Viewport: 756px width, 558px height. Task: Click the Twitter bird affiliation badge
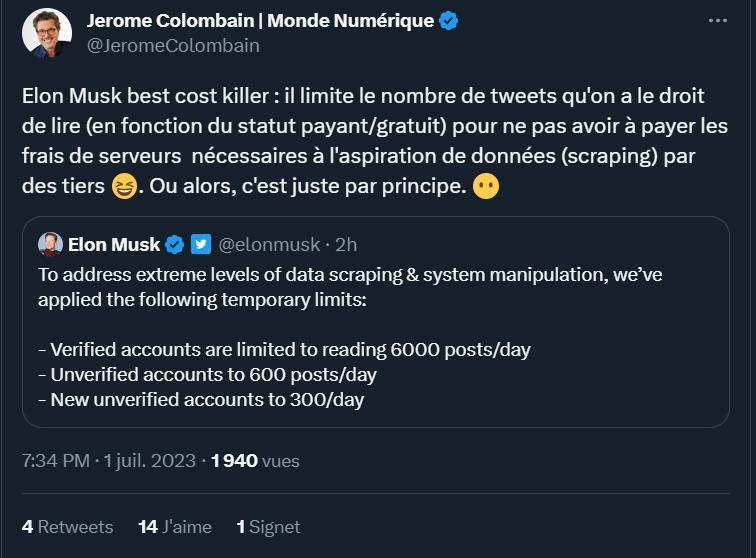[200, 244]
